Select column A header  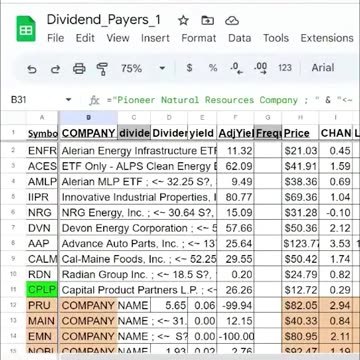pyautogui.click(x=42, y=117)
